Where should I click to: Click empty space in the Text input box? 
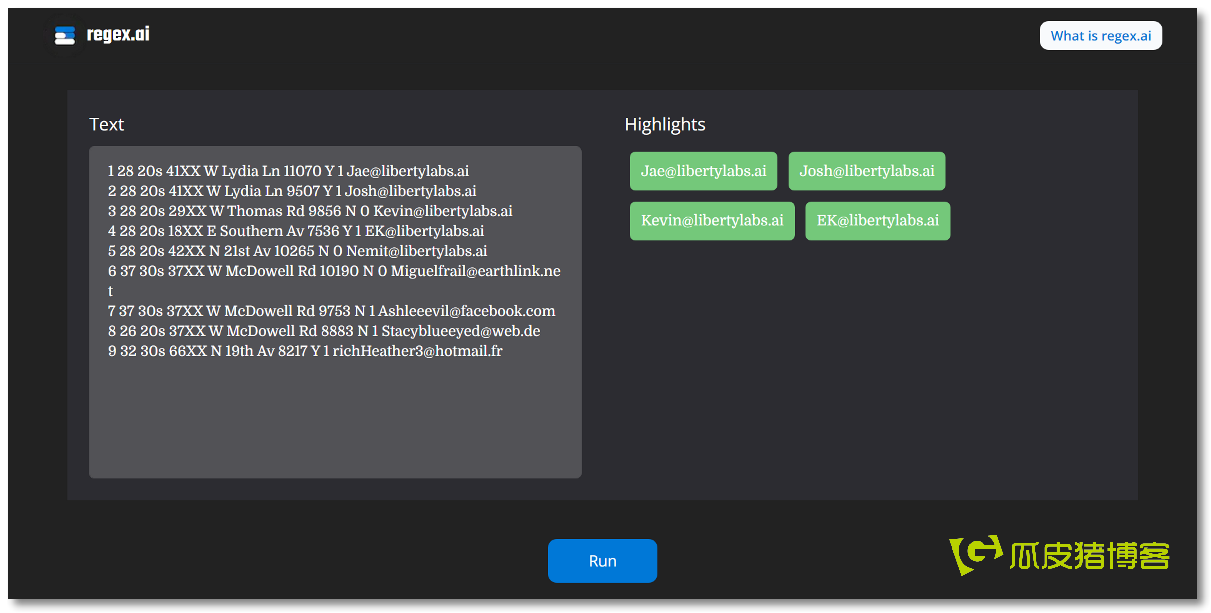(335, 420)
